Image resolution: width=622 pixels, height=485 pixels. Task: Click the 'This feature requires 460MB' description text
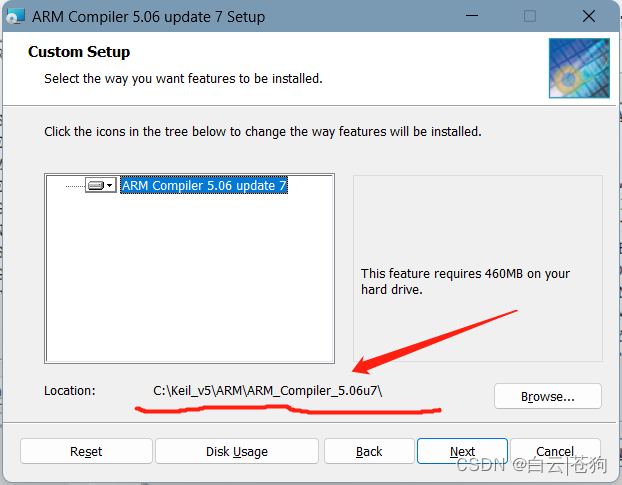tap(465, 282)
